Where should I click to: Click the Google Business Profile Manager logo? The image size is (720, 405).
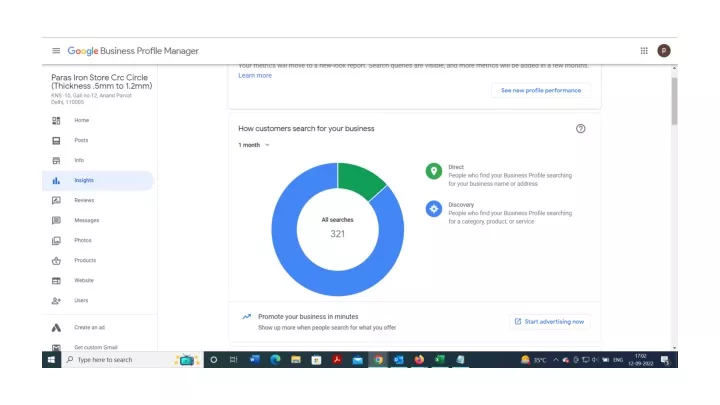(x=133, y=51)
